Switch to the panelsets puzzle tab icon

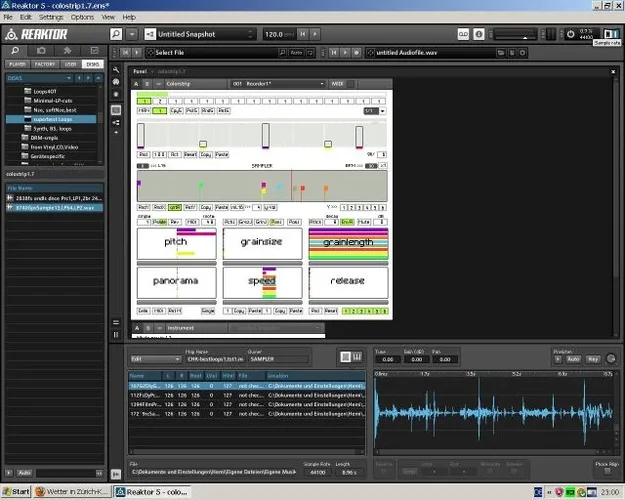[x=67, y=51]
